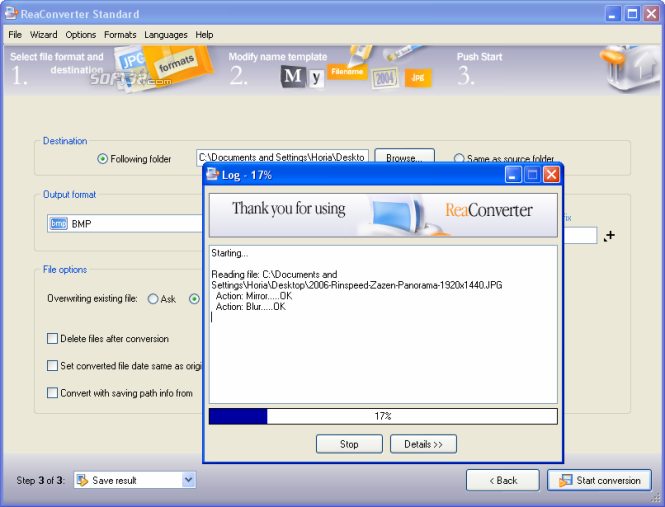Click 'Select file format and destination' step 1
The height and width of the screenshot is (507, 665).
57,63
